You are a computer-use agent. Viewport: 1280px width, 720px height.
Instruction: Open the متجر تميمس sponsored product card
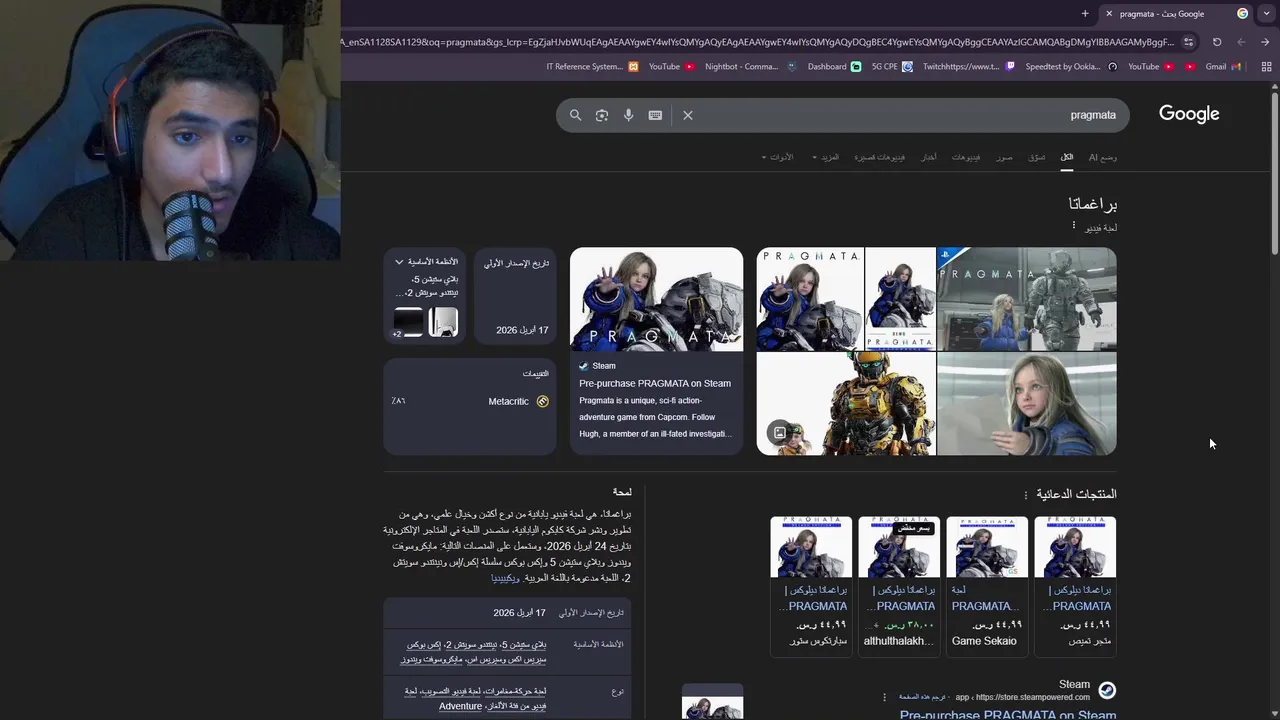pos(1075,586)
